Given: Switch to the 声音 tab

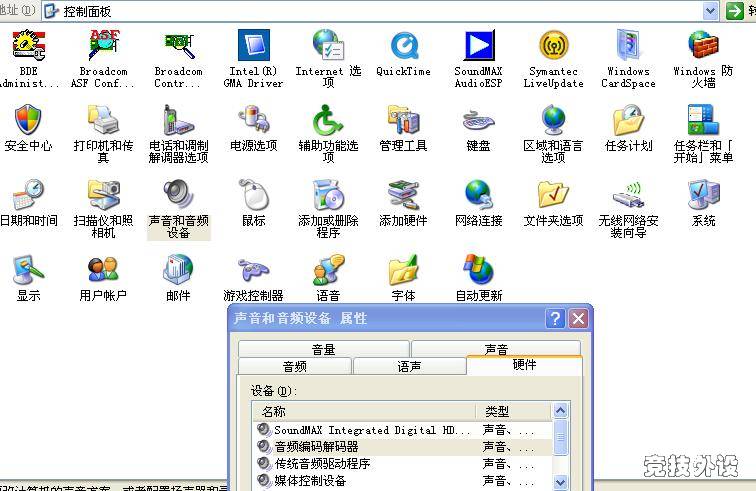Looking at the screenshot, I should tap(496, 349).
